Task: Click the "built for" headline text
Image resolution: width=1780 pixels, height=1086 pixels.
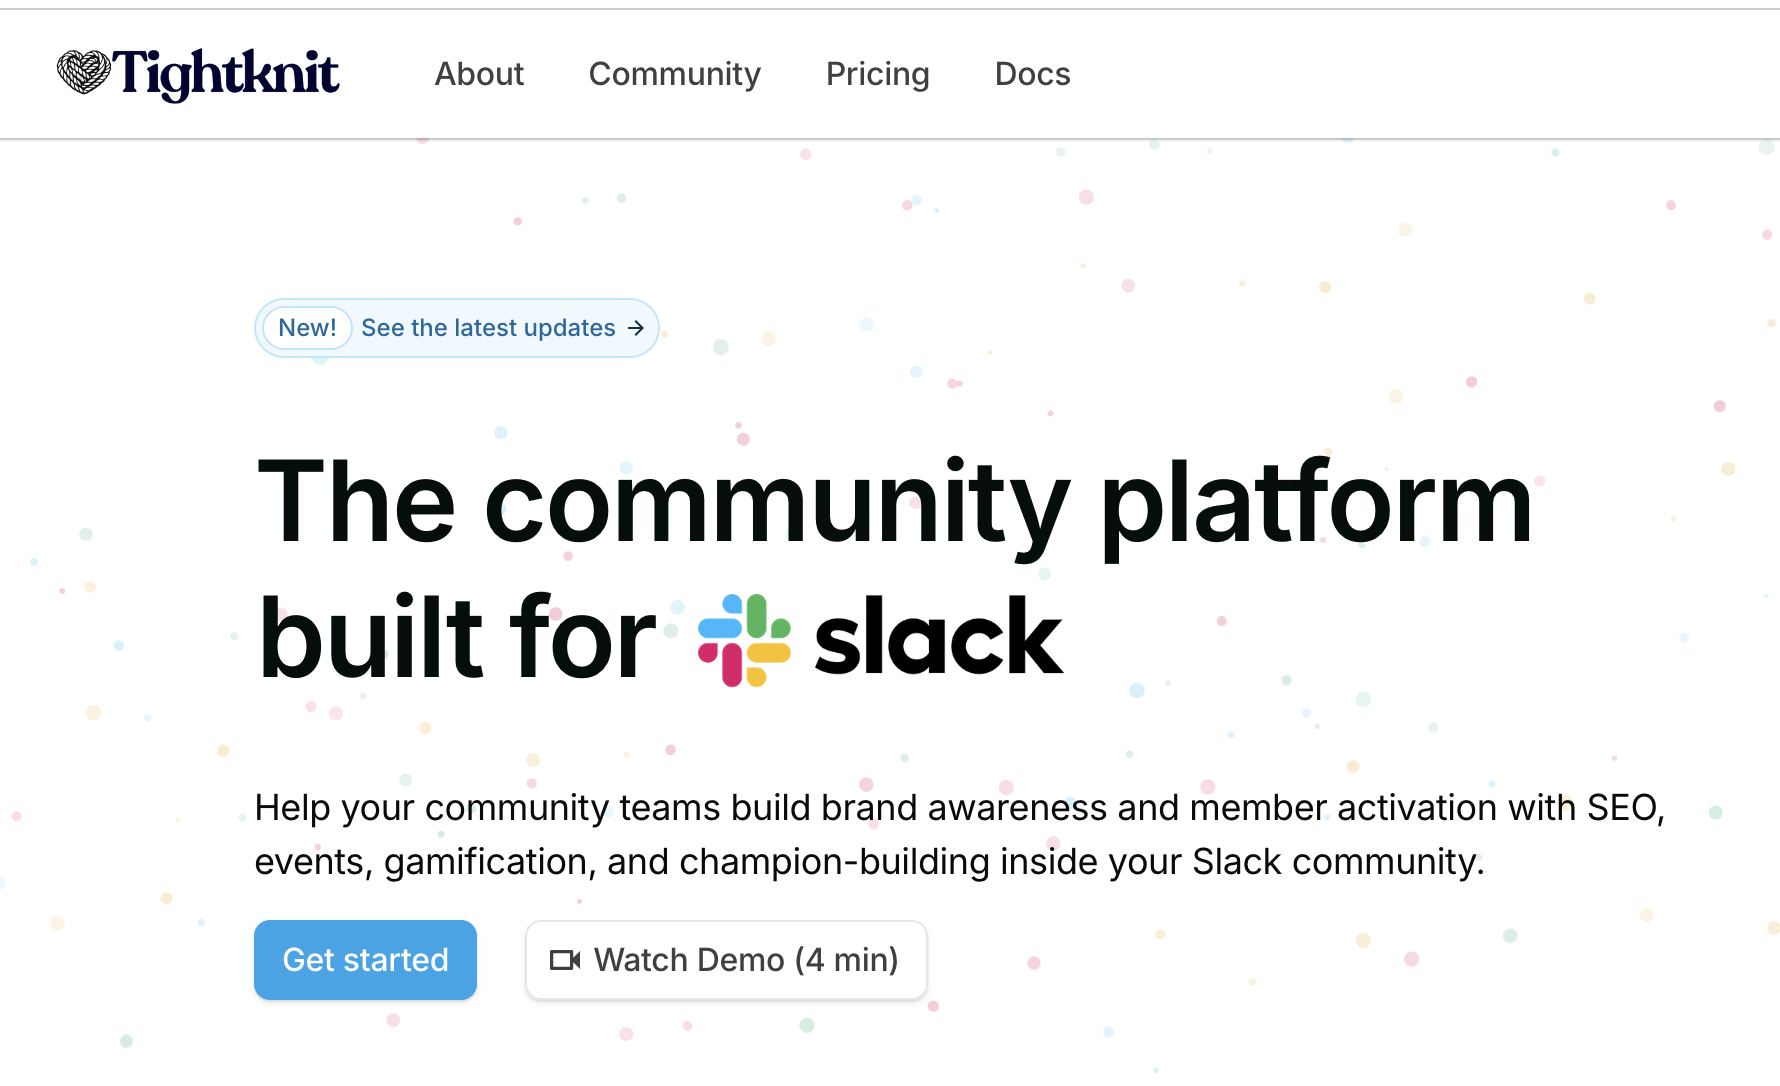Action: tap(456, 640)
